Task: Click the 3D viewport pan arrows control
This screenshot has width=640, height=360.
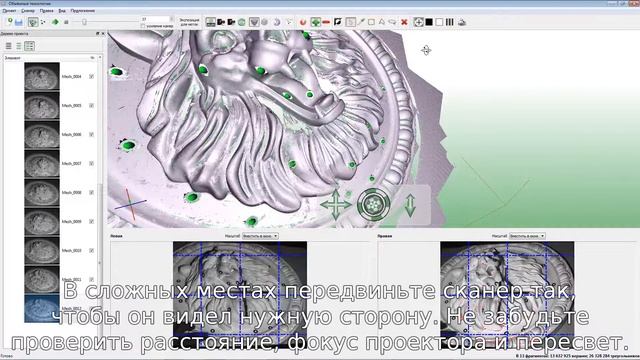Action: tap(336, 204)
